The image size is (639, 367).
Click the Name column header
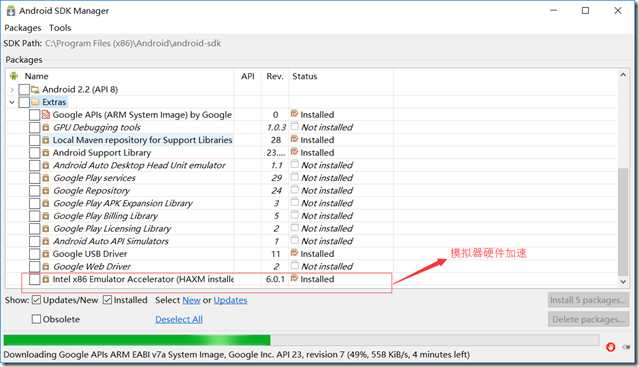coord(36,76)
